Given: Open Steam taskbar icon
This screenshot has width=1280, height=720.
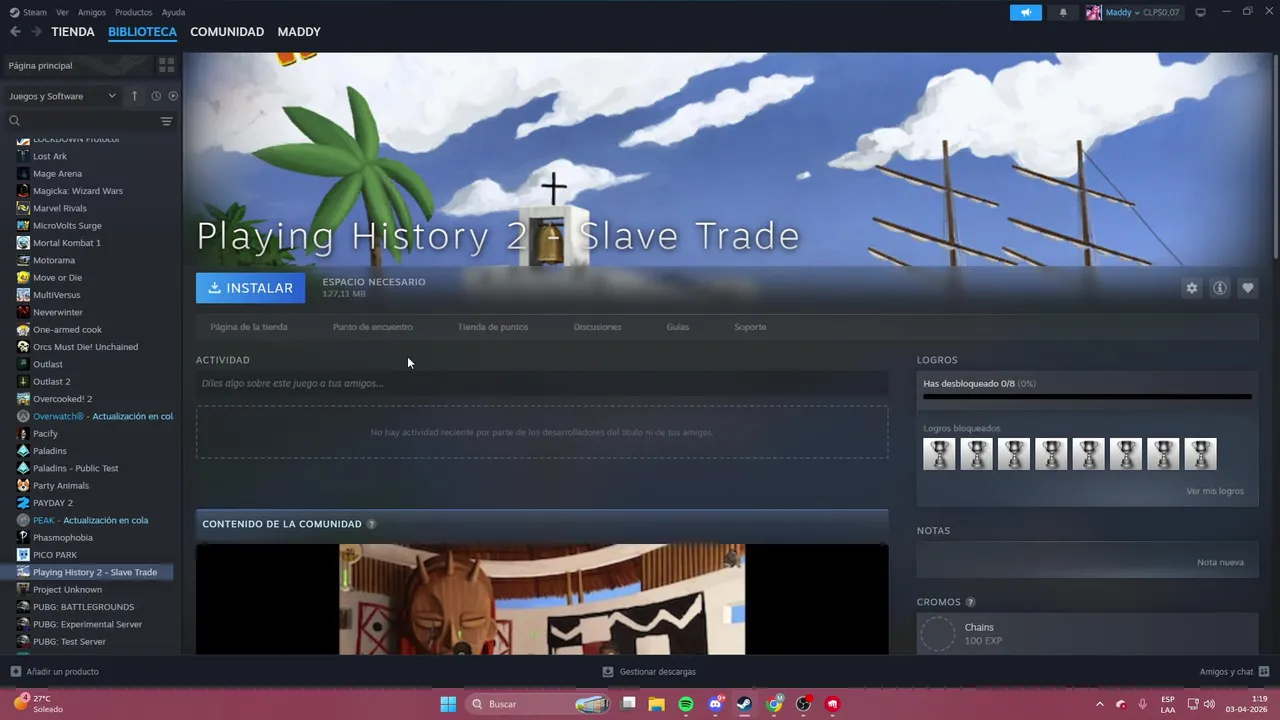Looking at the screenshot, I should tap(745, 704).
